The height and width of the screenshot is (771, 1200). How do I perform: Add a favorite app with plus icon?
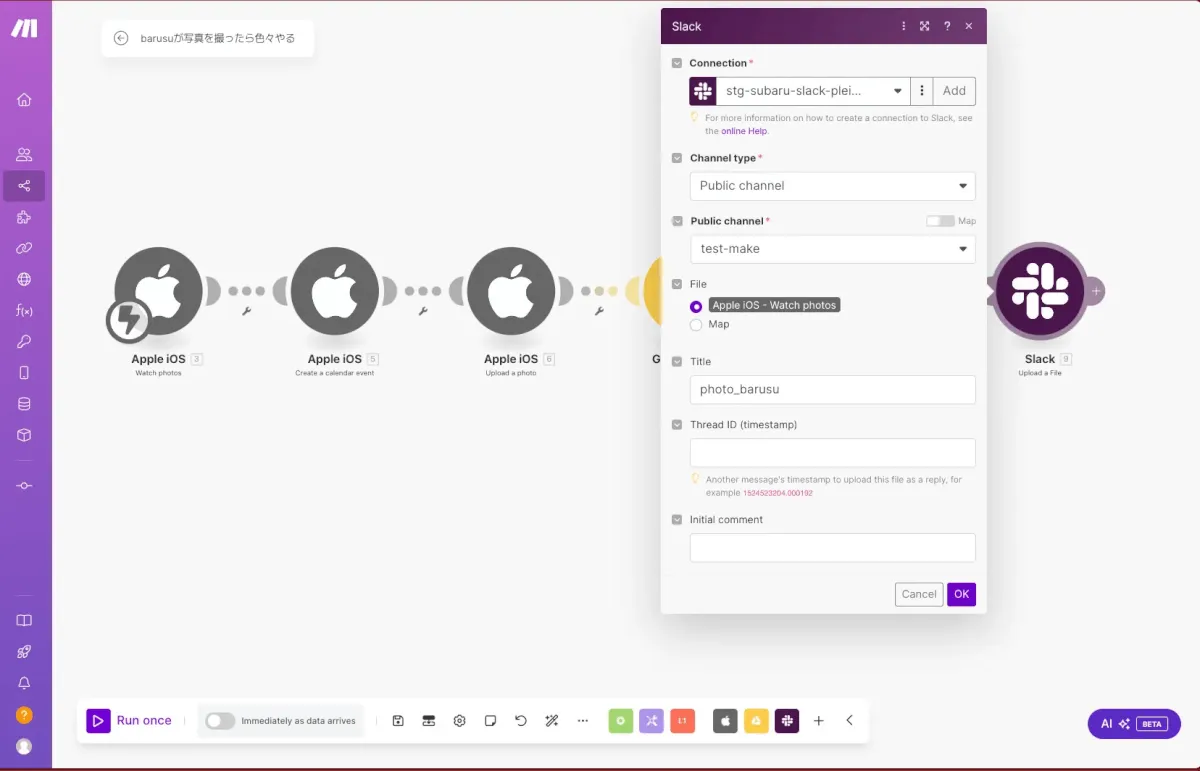click(818, 721)
